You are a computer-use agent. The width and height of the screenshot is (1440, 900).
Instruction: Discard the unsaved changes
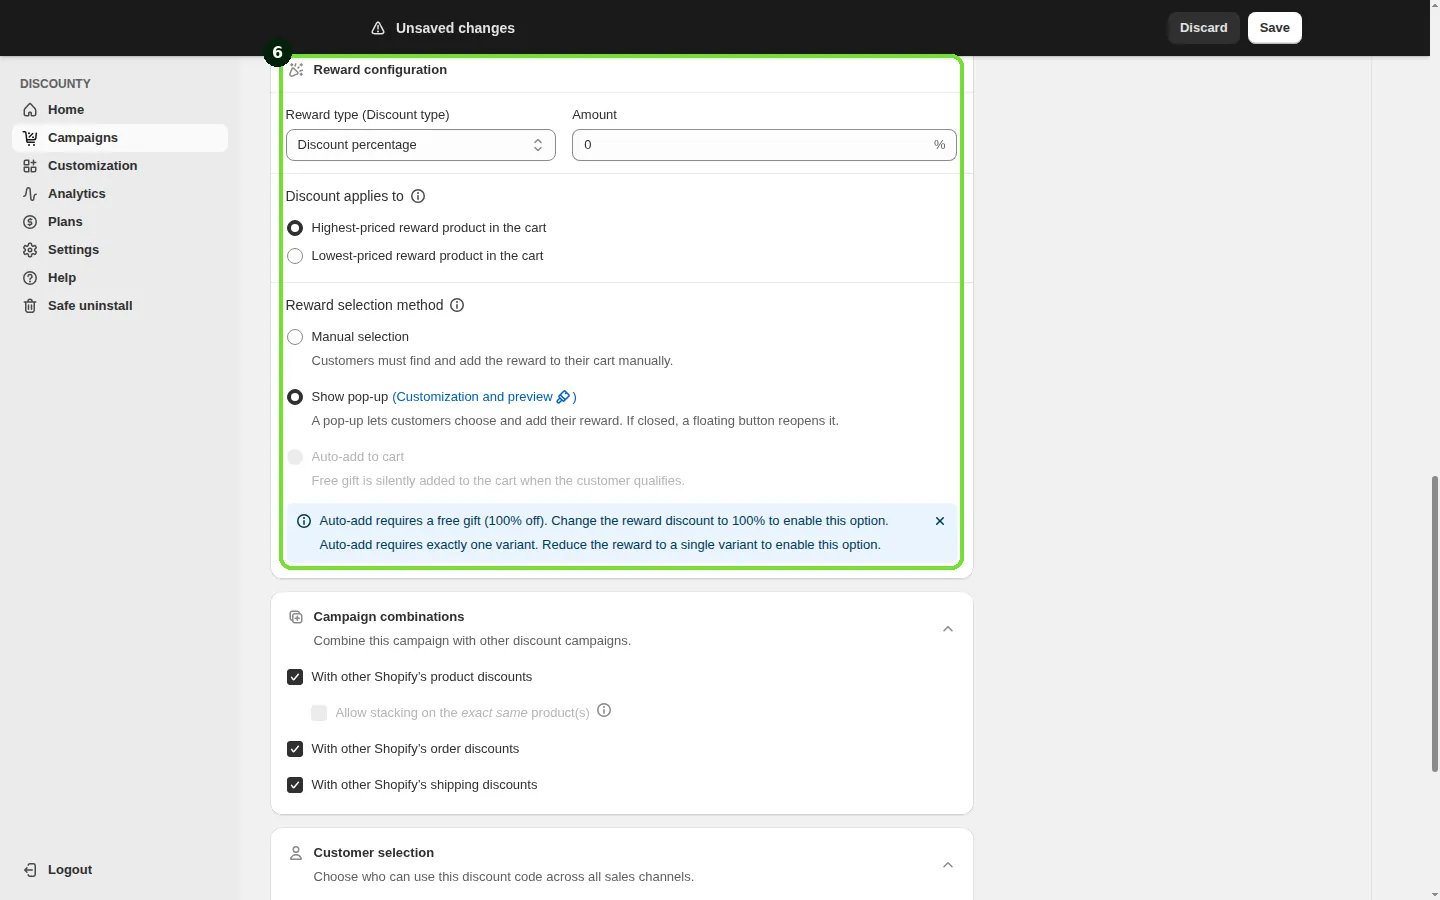[1204, 28]
